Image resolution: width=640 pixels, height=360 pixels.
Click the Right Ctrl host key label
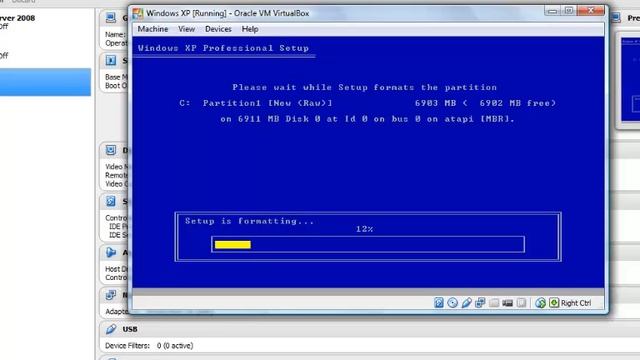pos(576,303)
